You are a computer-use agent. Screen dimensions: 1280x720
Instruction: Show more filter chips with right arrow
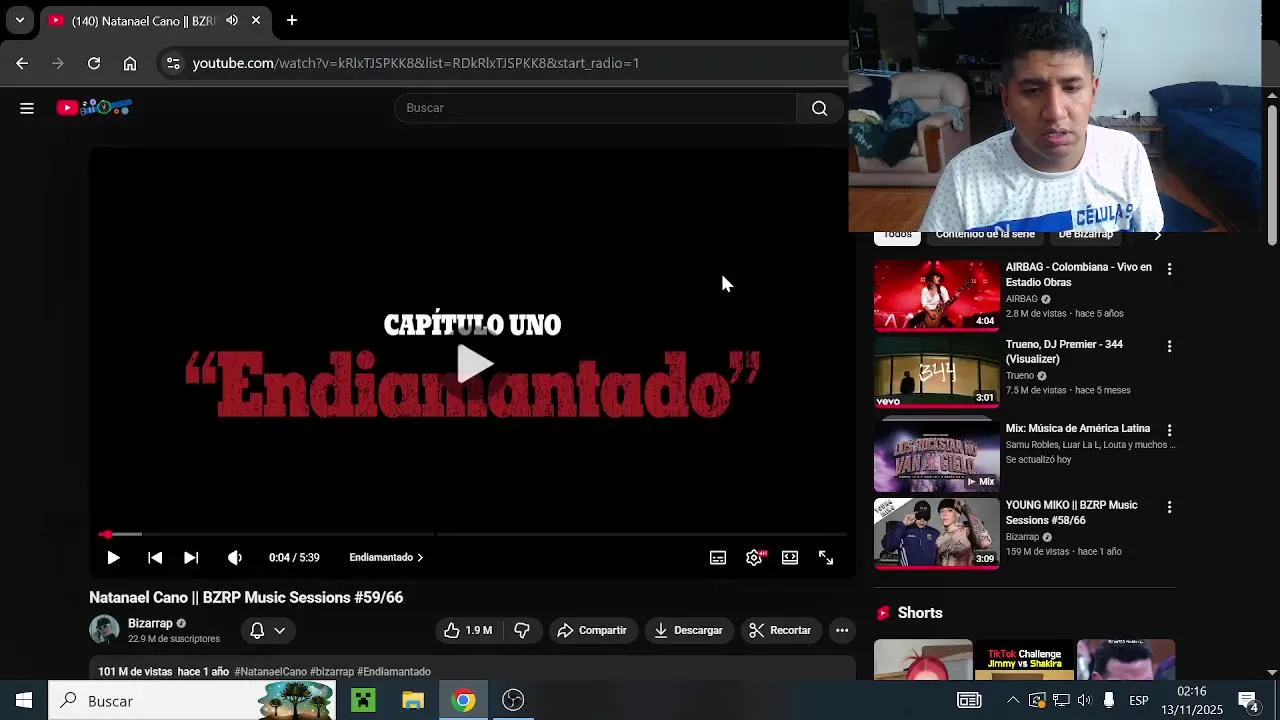1158,237
